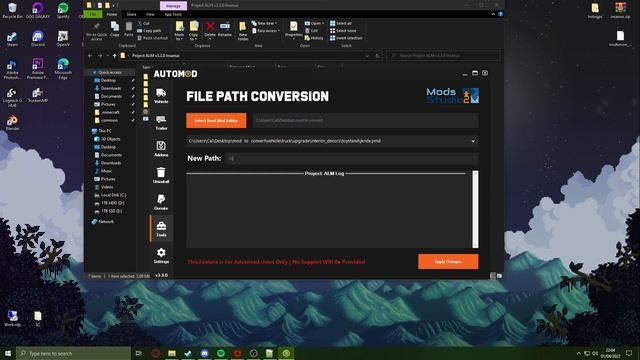Open the Trailer section in AutoMod sidebar
Image resolution: width=640 pixels, height=360 pixels.
tap(161, 122)
